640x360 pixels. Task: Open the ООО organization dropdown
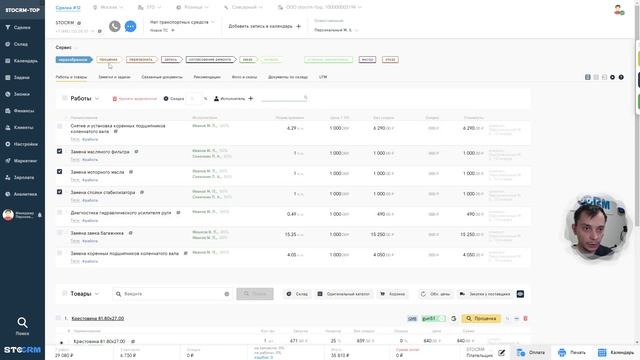pyautogui.click(x=320, y=7)
